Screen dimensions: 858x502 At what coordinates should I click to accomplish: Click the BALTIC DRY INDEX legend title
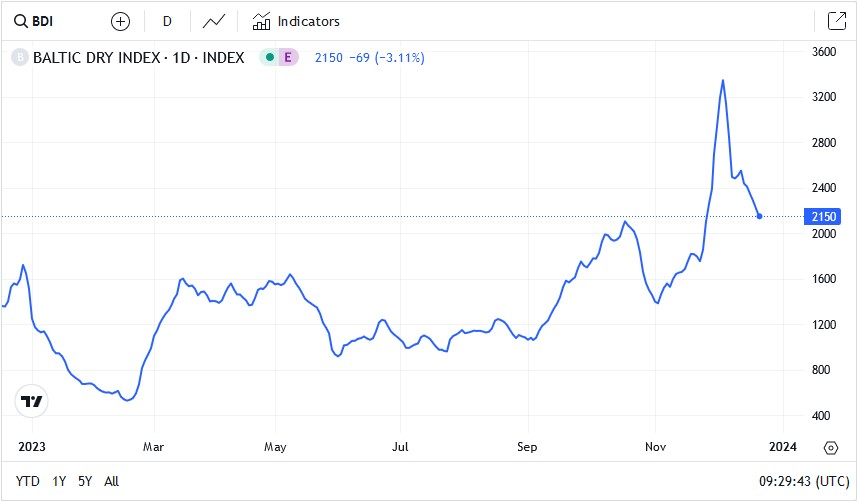138,58
